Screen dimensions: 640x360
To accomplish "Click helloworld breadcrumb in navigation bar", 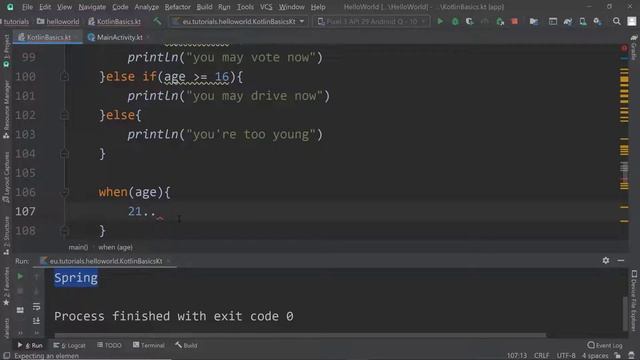I will pyautogui.click(x=58, y=21).
